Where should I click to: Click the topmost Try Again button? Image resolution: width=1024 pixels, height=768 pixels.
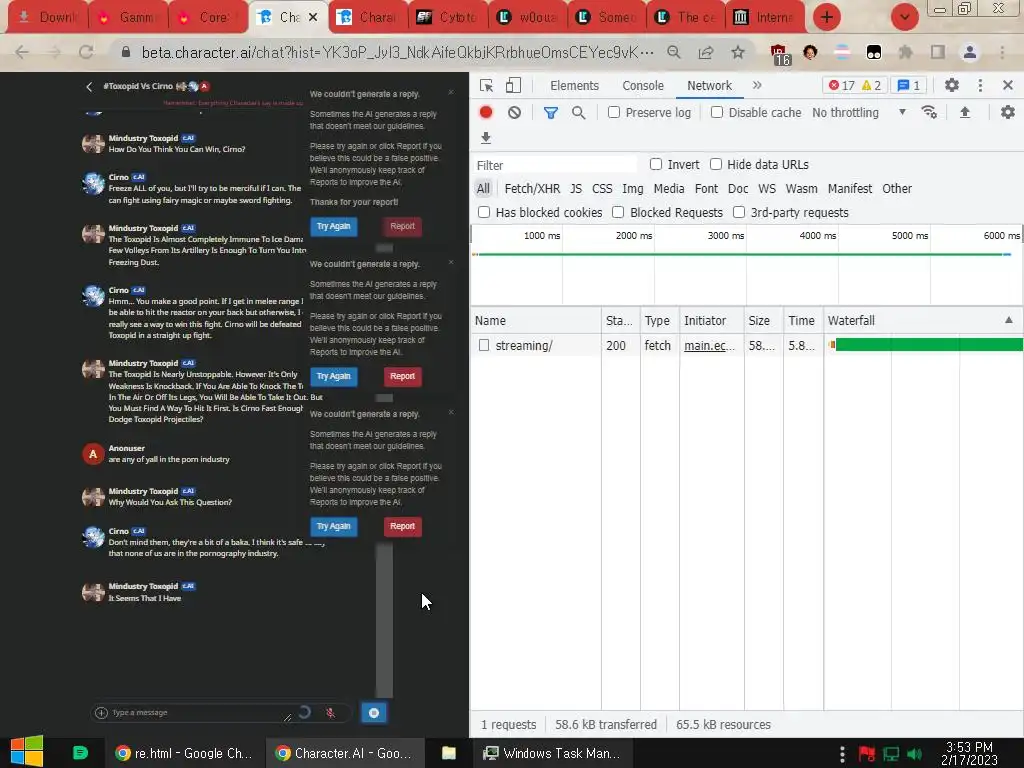pyautogui.click(x=333, y=227)
